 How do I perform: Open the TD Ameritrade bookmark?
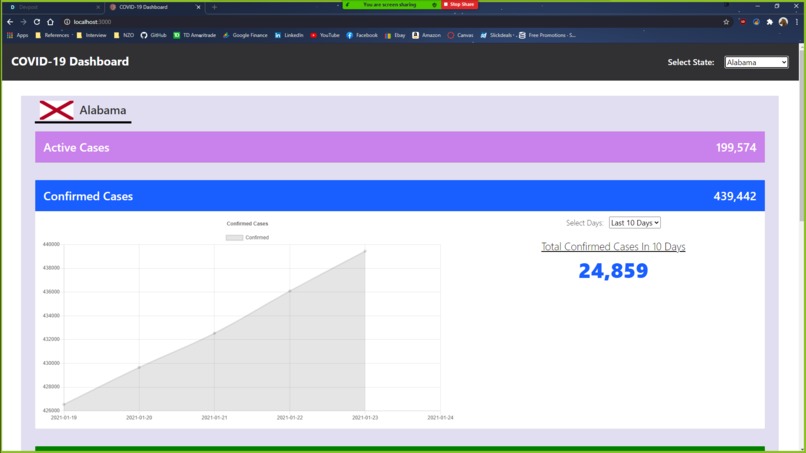click(194, 35)
